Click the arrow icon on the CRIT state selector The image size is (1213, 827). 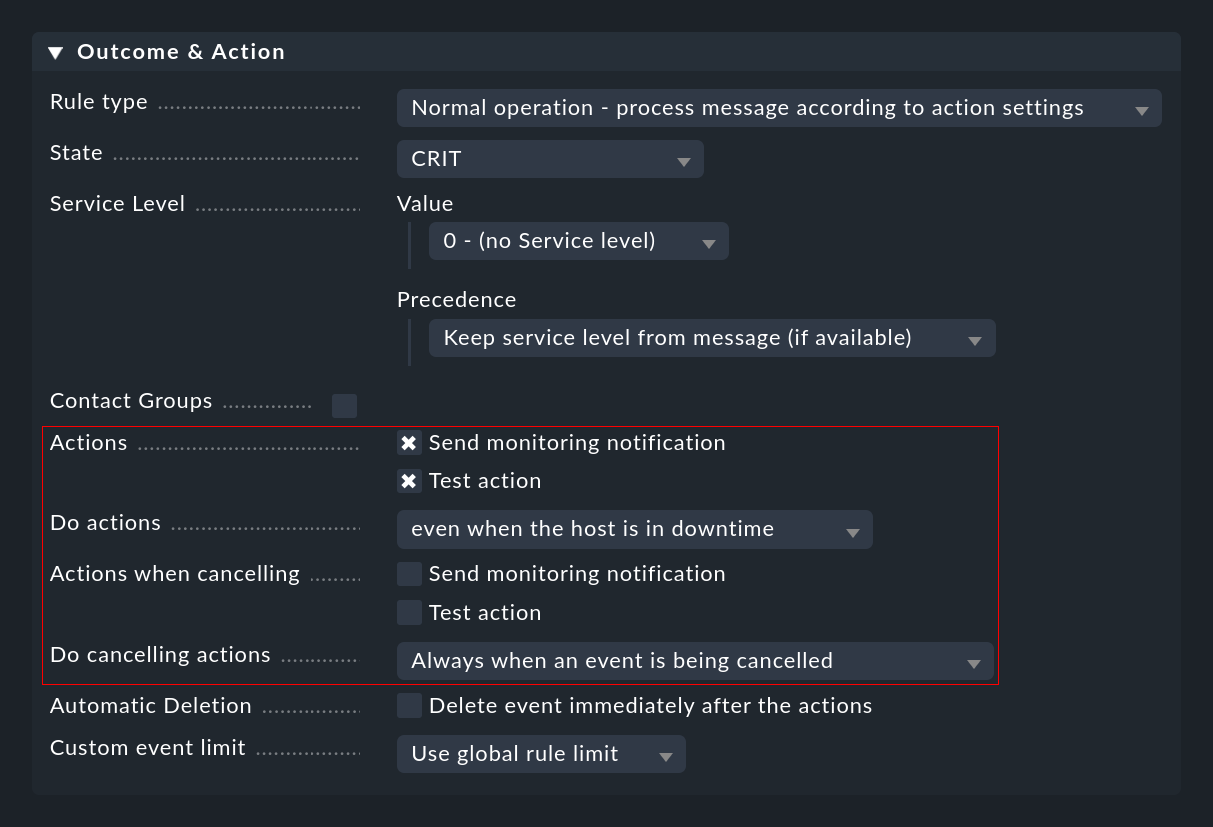coord(685,158)
